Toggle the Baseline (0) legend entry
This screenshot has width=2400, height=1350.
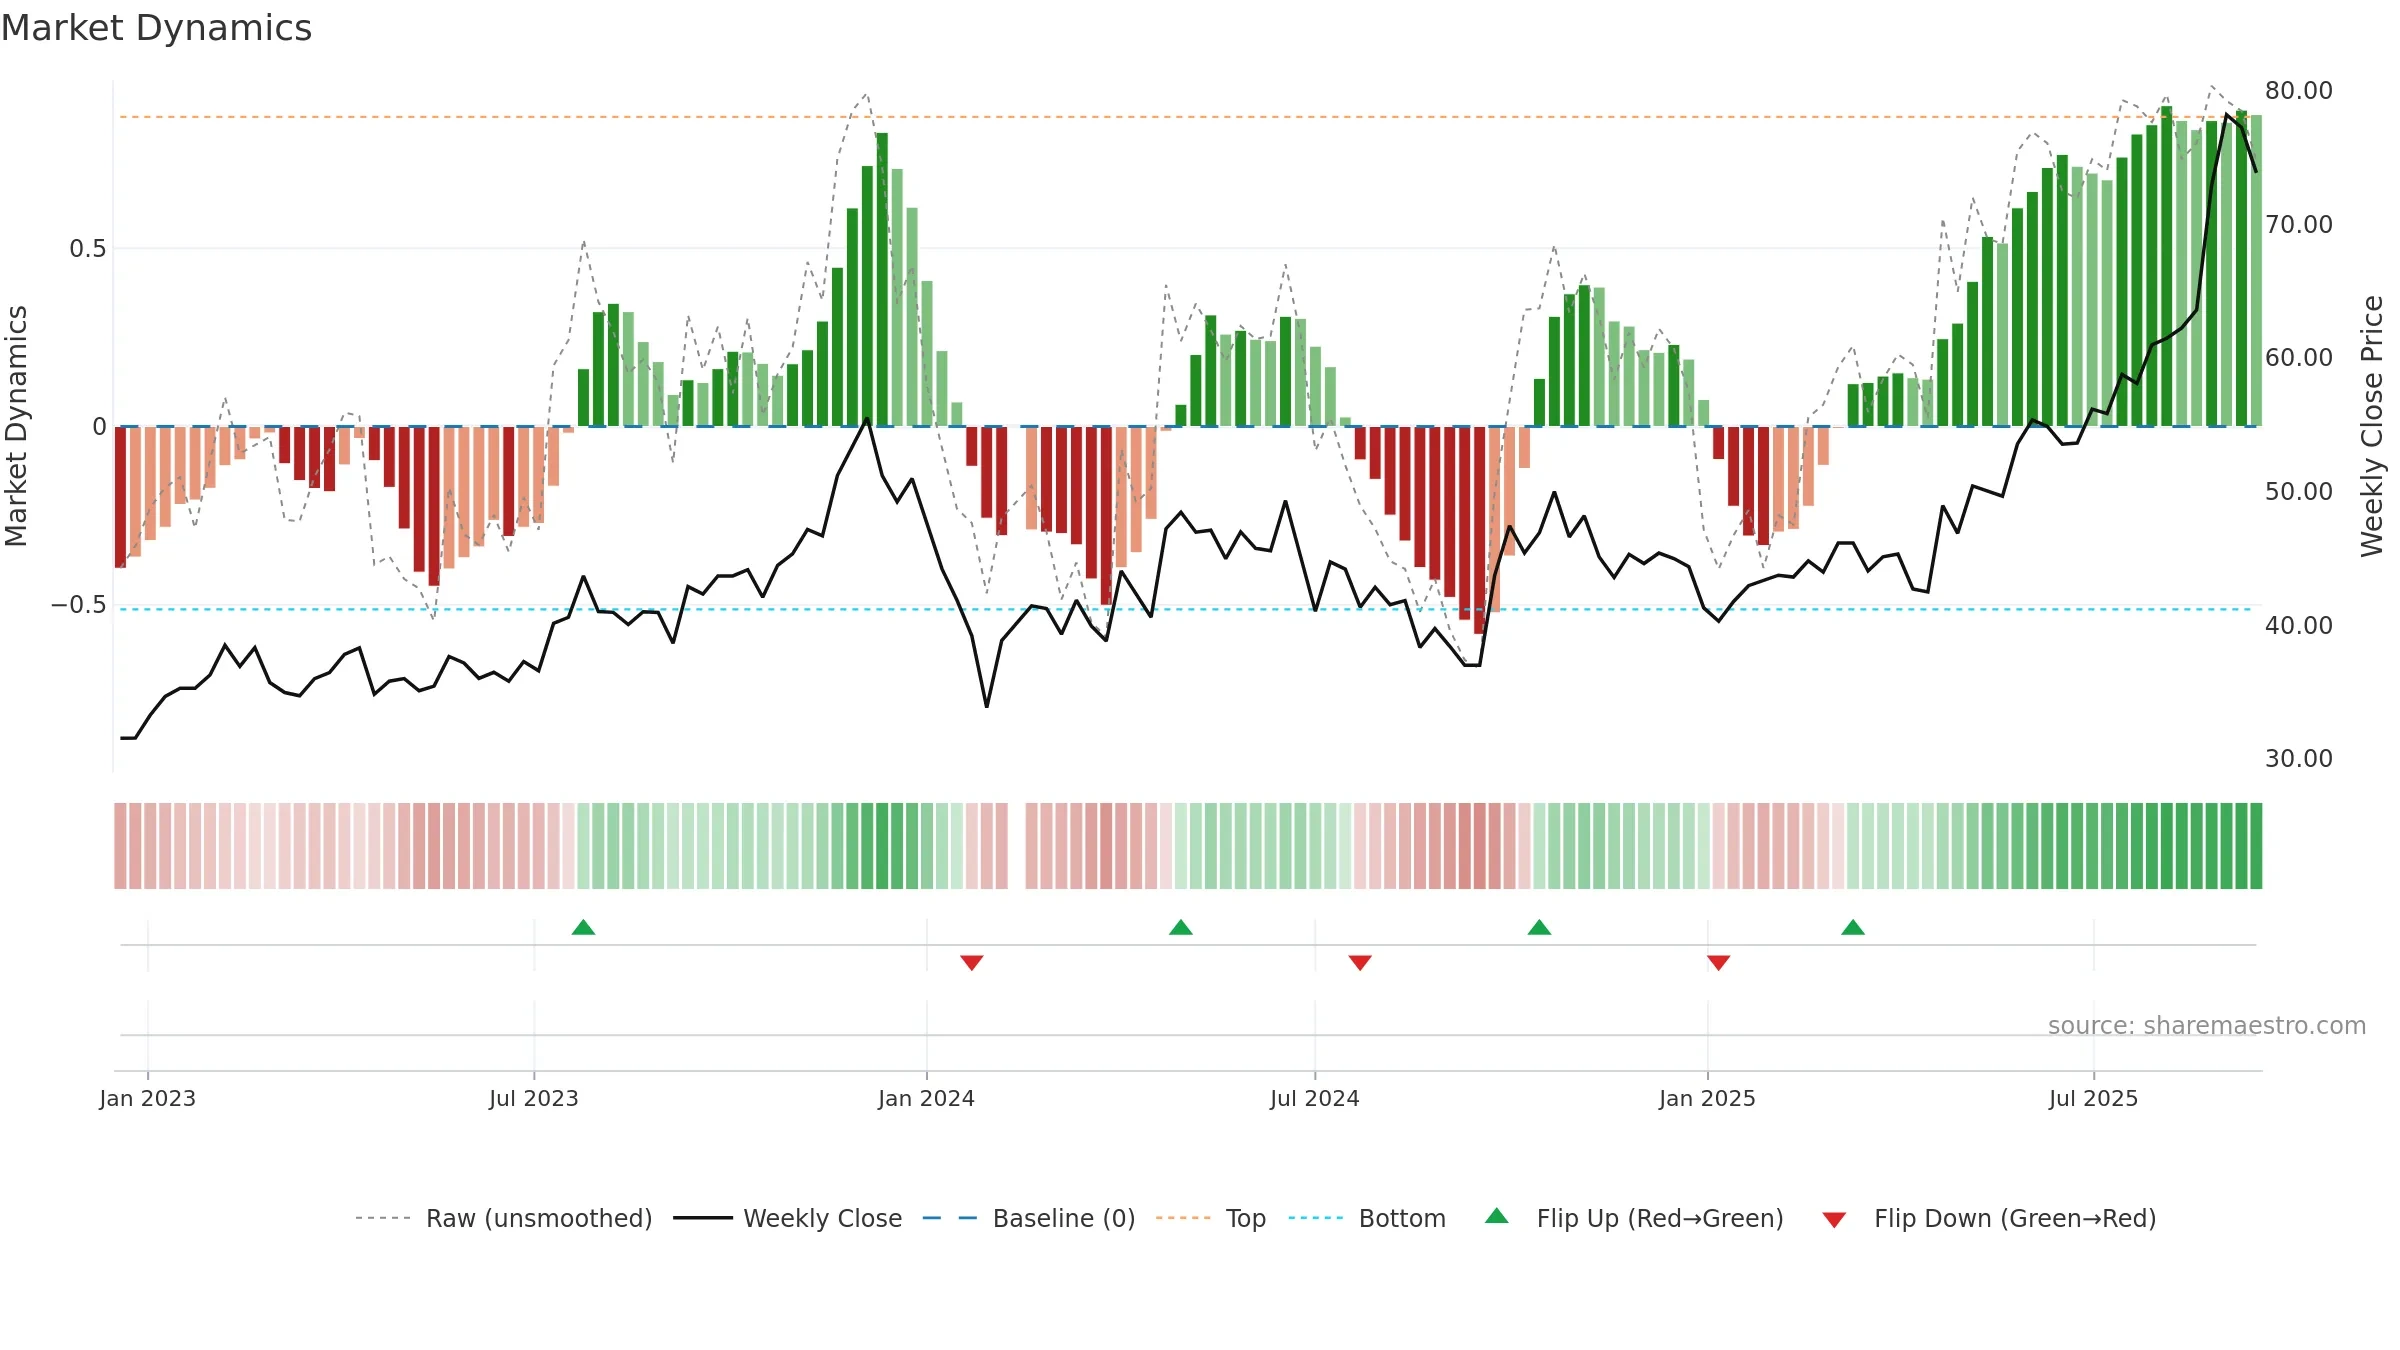tap(1029, 1218)
